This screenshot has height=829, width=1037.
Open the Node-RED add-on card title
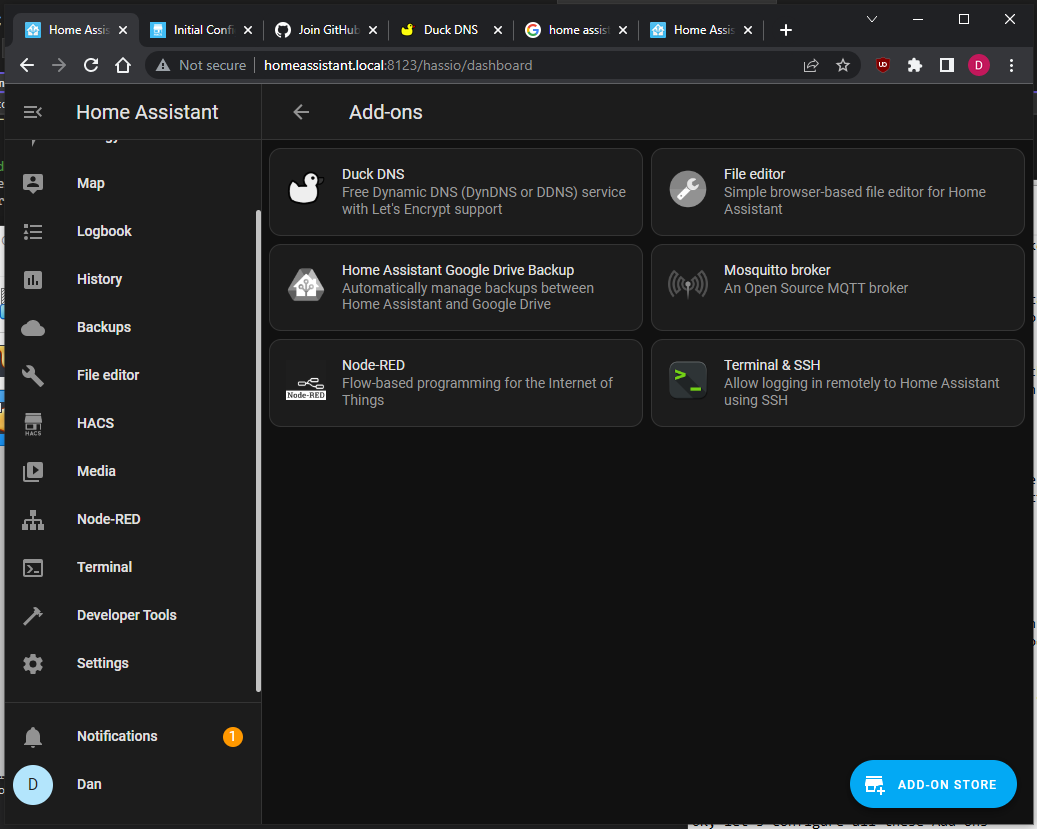[x=373, y=365]
